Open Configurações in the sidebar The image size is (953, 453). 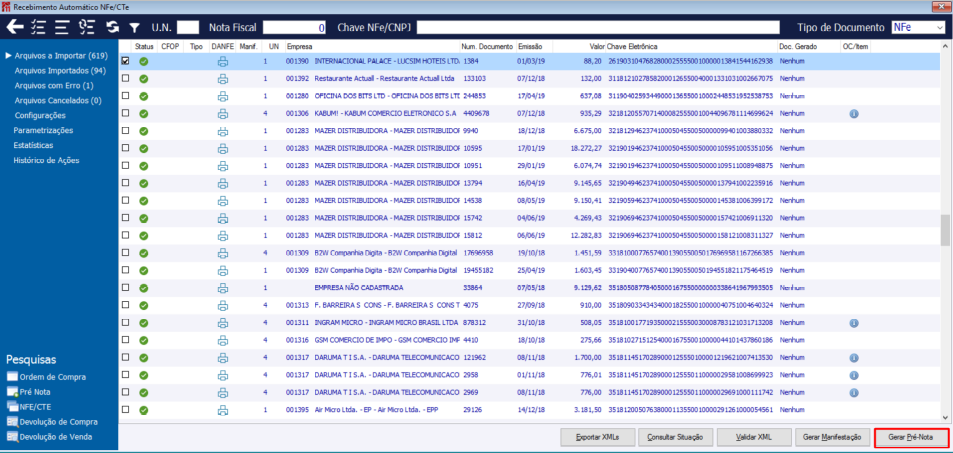click(40, 115)
